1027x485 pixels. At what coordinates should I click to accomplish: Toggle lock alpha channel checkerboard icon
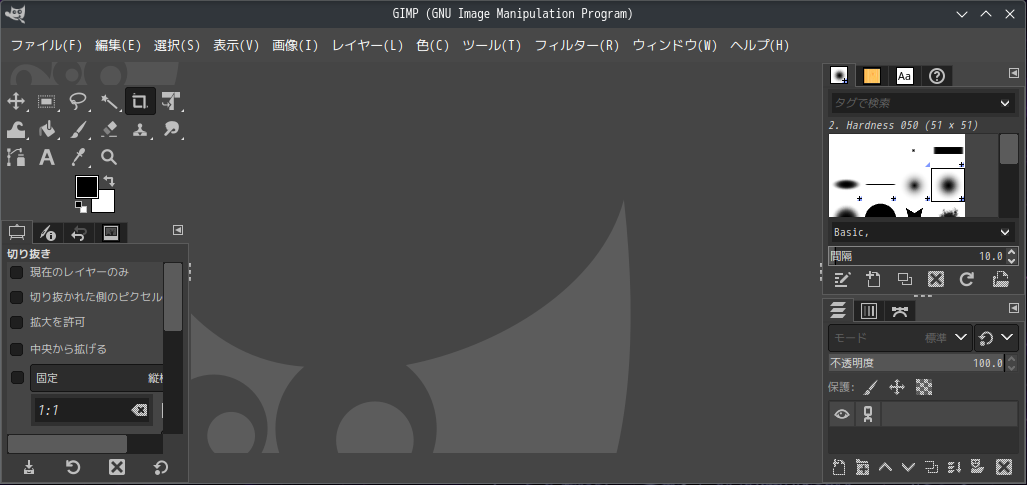point(924,387)
